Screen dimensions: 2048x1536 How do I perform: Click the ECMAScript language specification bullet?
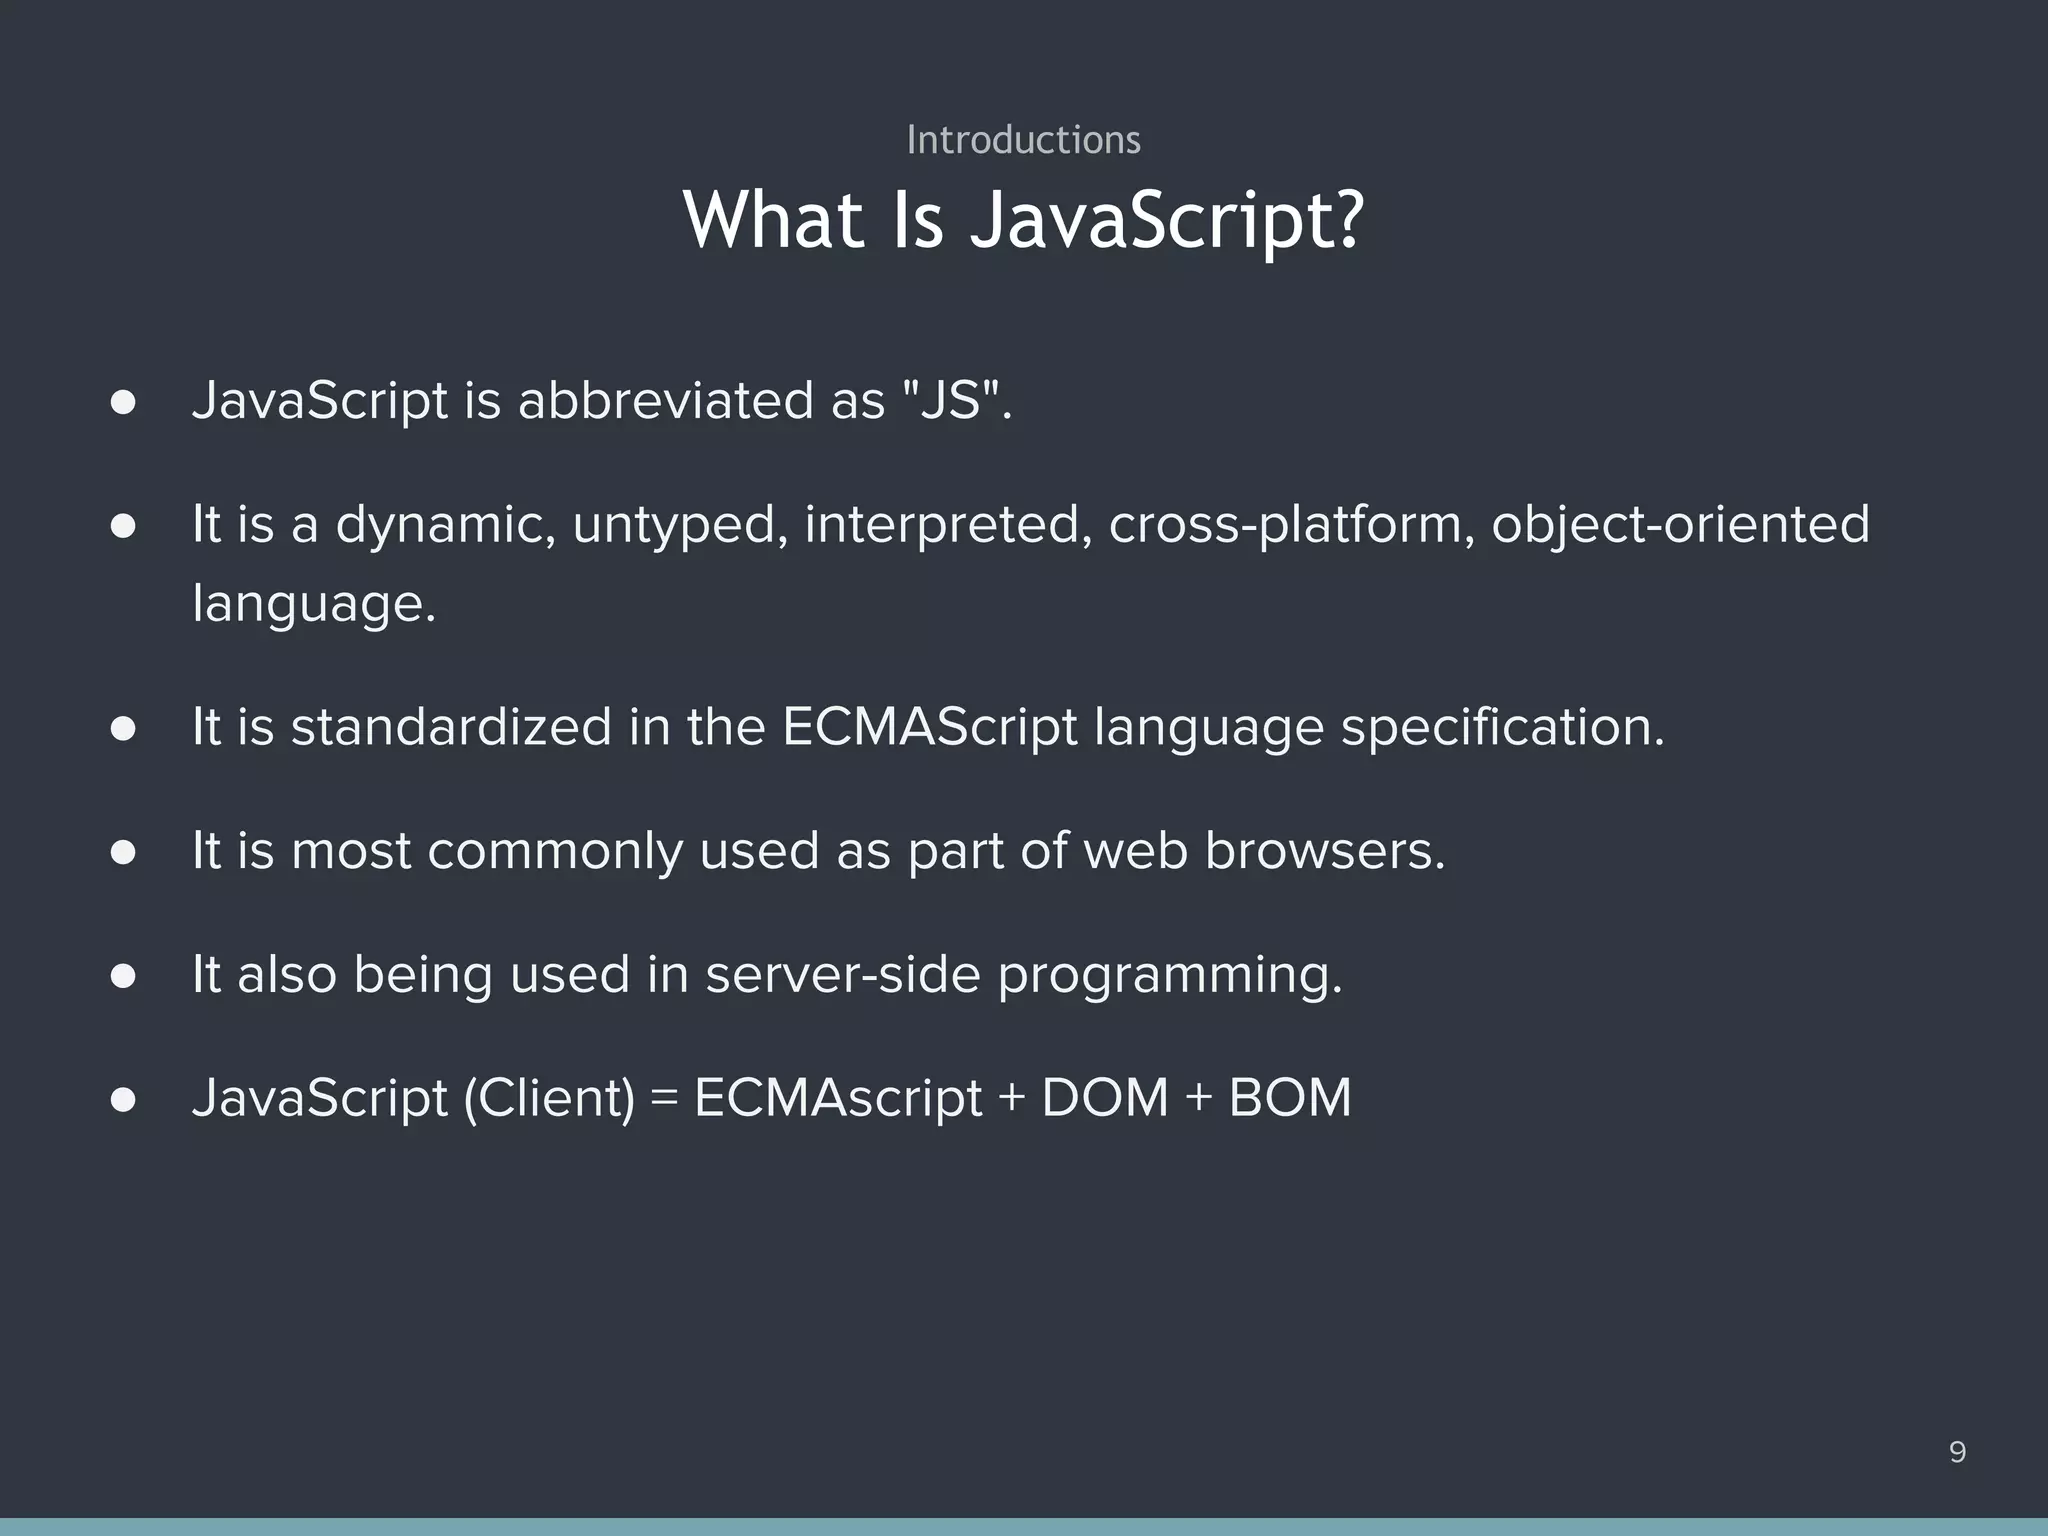(927, 727)
